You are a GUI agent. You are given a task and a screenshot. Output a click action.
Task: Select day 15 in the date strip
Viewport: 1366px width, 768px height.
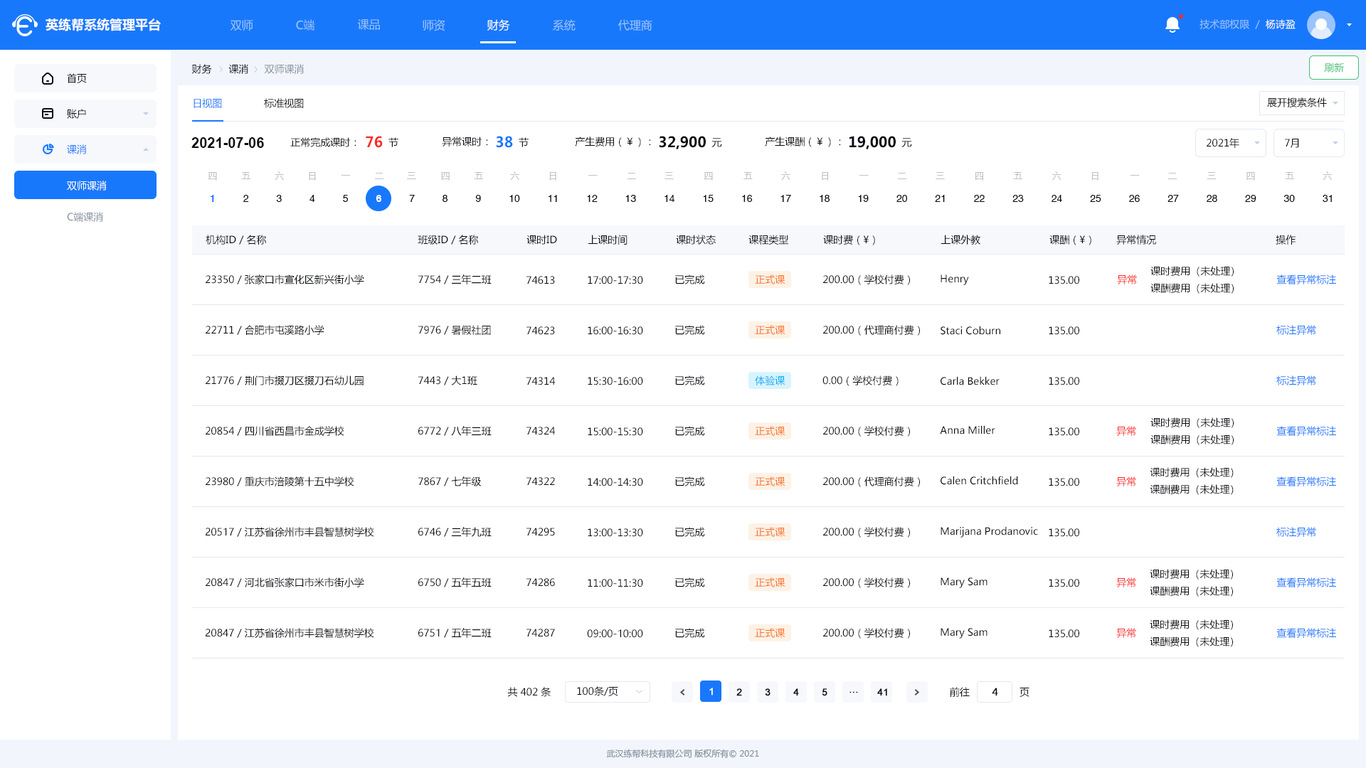tap(708, 199)
